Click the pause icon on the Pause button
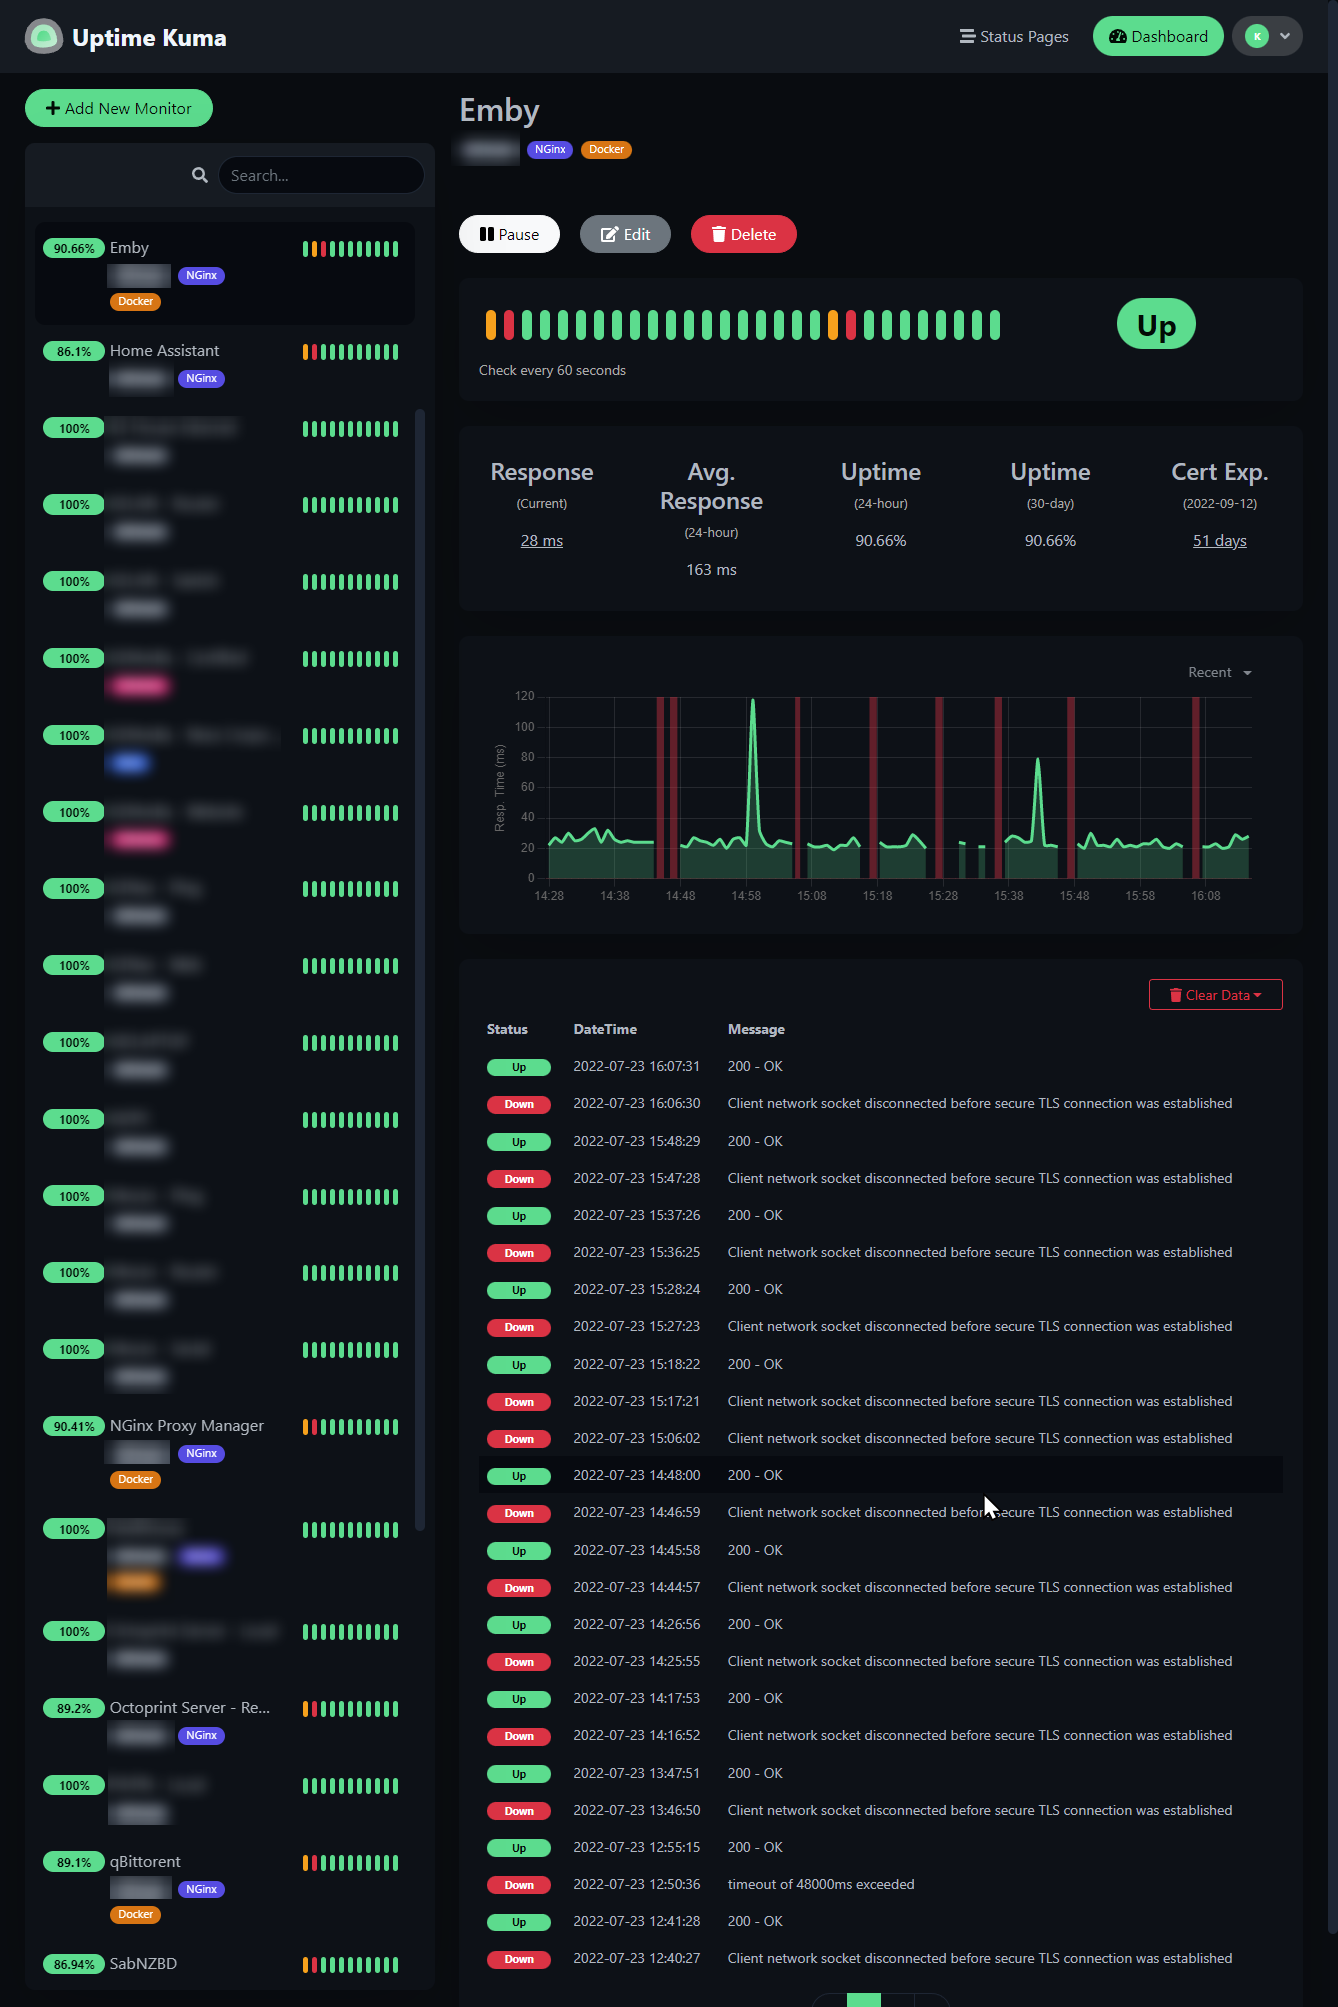Image resolution: width=1338 pixels, height=2007 pixels. tap(487, 234)
